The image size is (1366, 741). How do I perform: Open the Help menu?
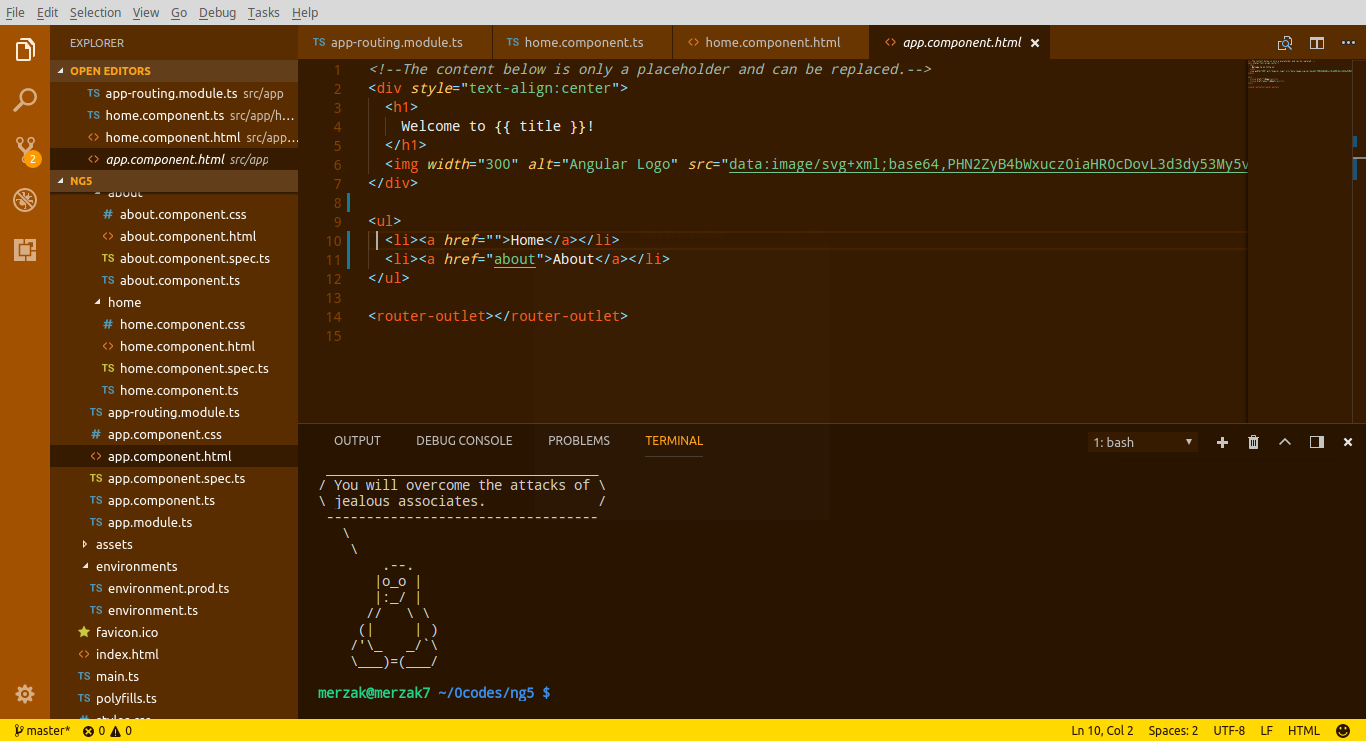pyautogui.click(x=305, y=12)
